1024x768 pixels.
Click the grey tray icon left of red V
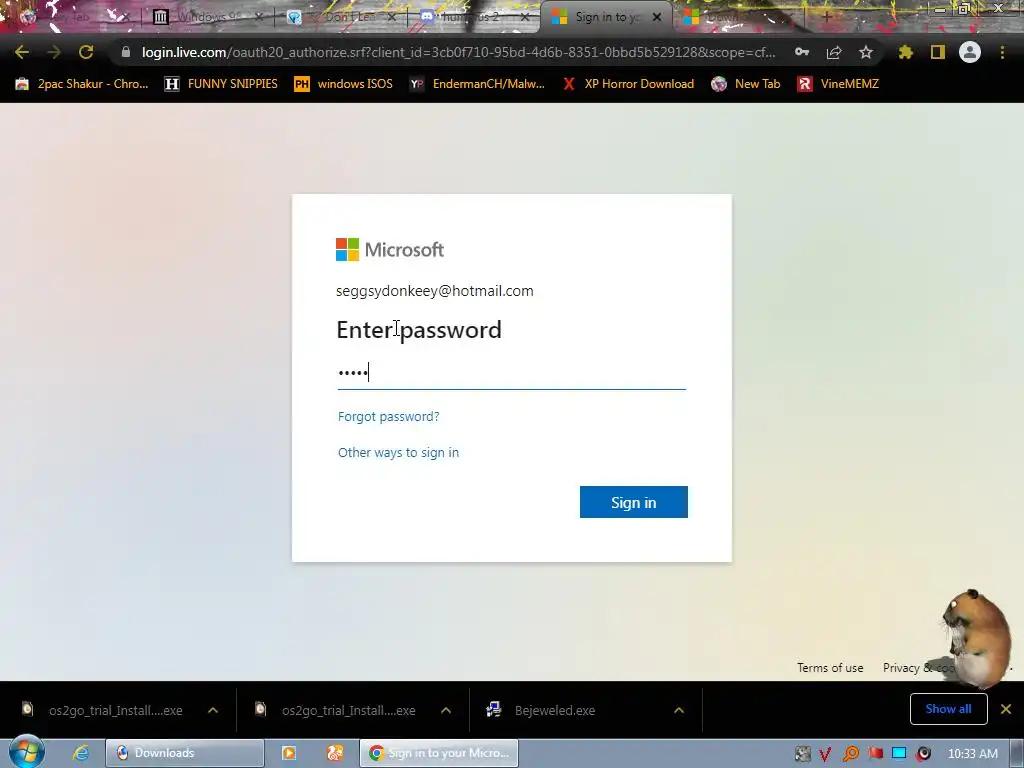pos(803,754)
